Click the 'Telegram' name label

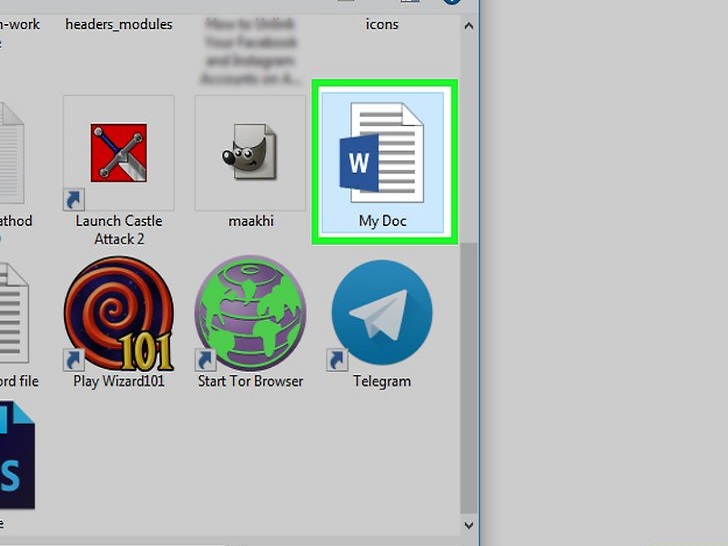pyautogui.click(x=382, y=381)
